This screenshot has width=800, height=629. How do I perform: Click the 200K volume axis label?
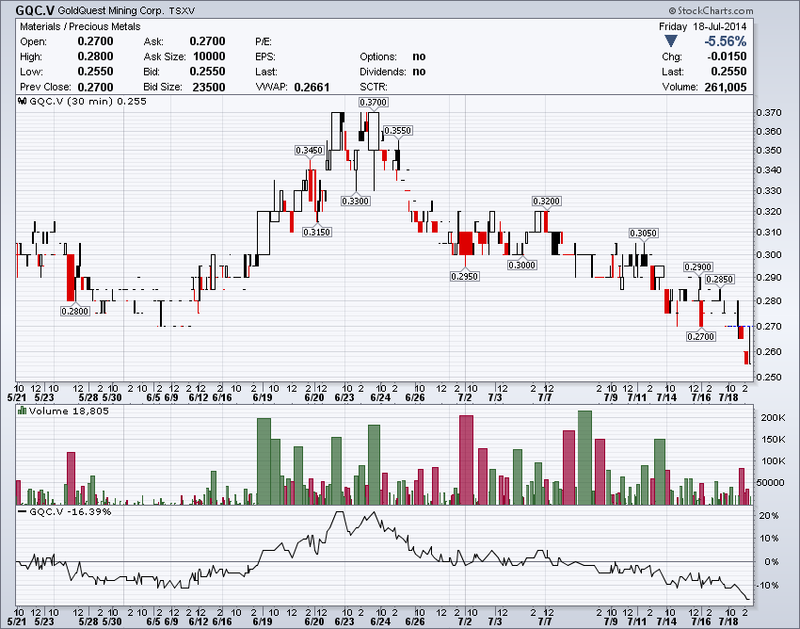772,417
